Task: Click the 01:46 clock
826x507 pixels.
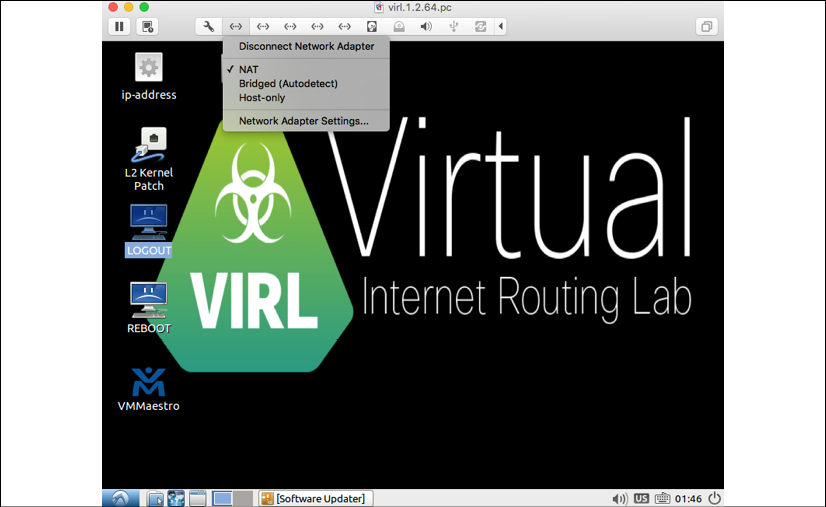Action: coord(688,499)
